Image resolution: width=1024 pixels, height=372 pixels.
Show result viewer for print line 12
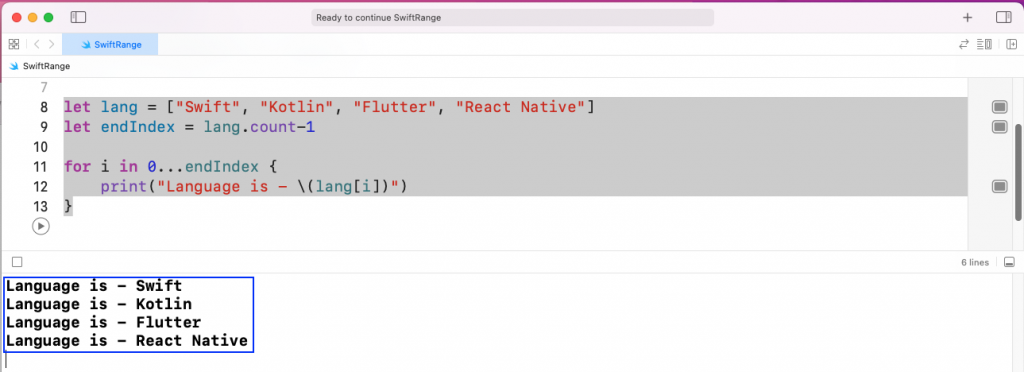click(999, 187)
